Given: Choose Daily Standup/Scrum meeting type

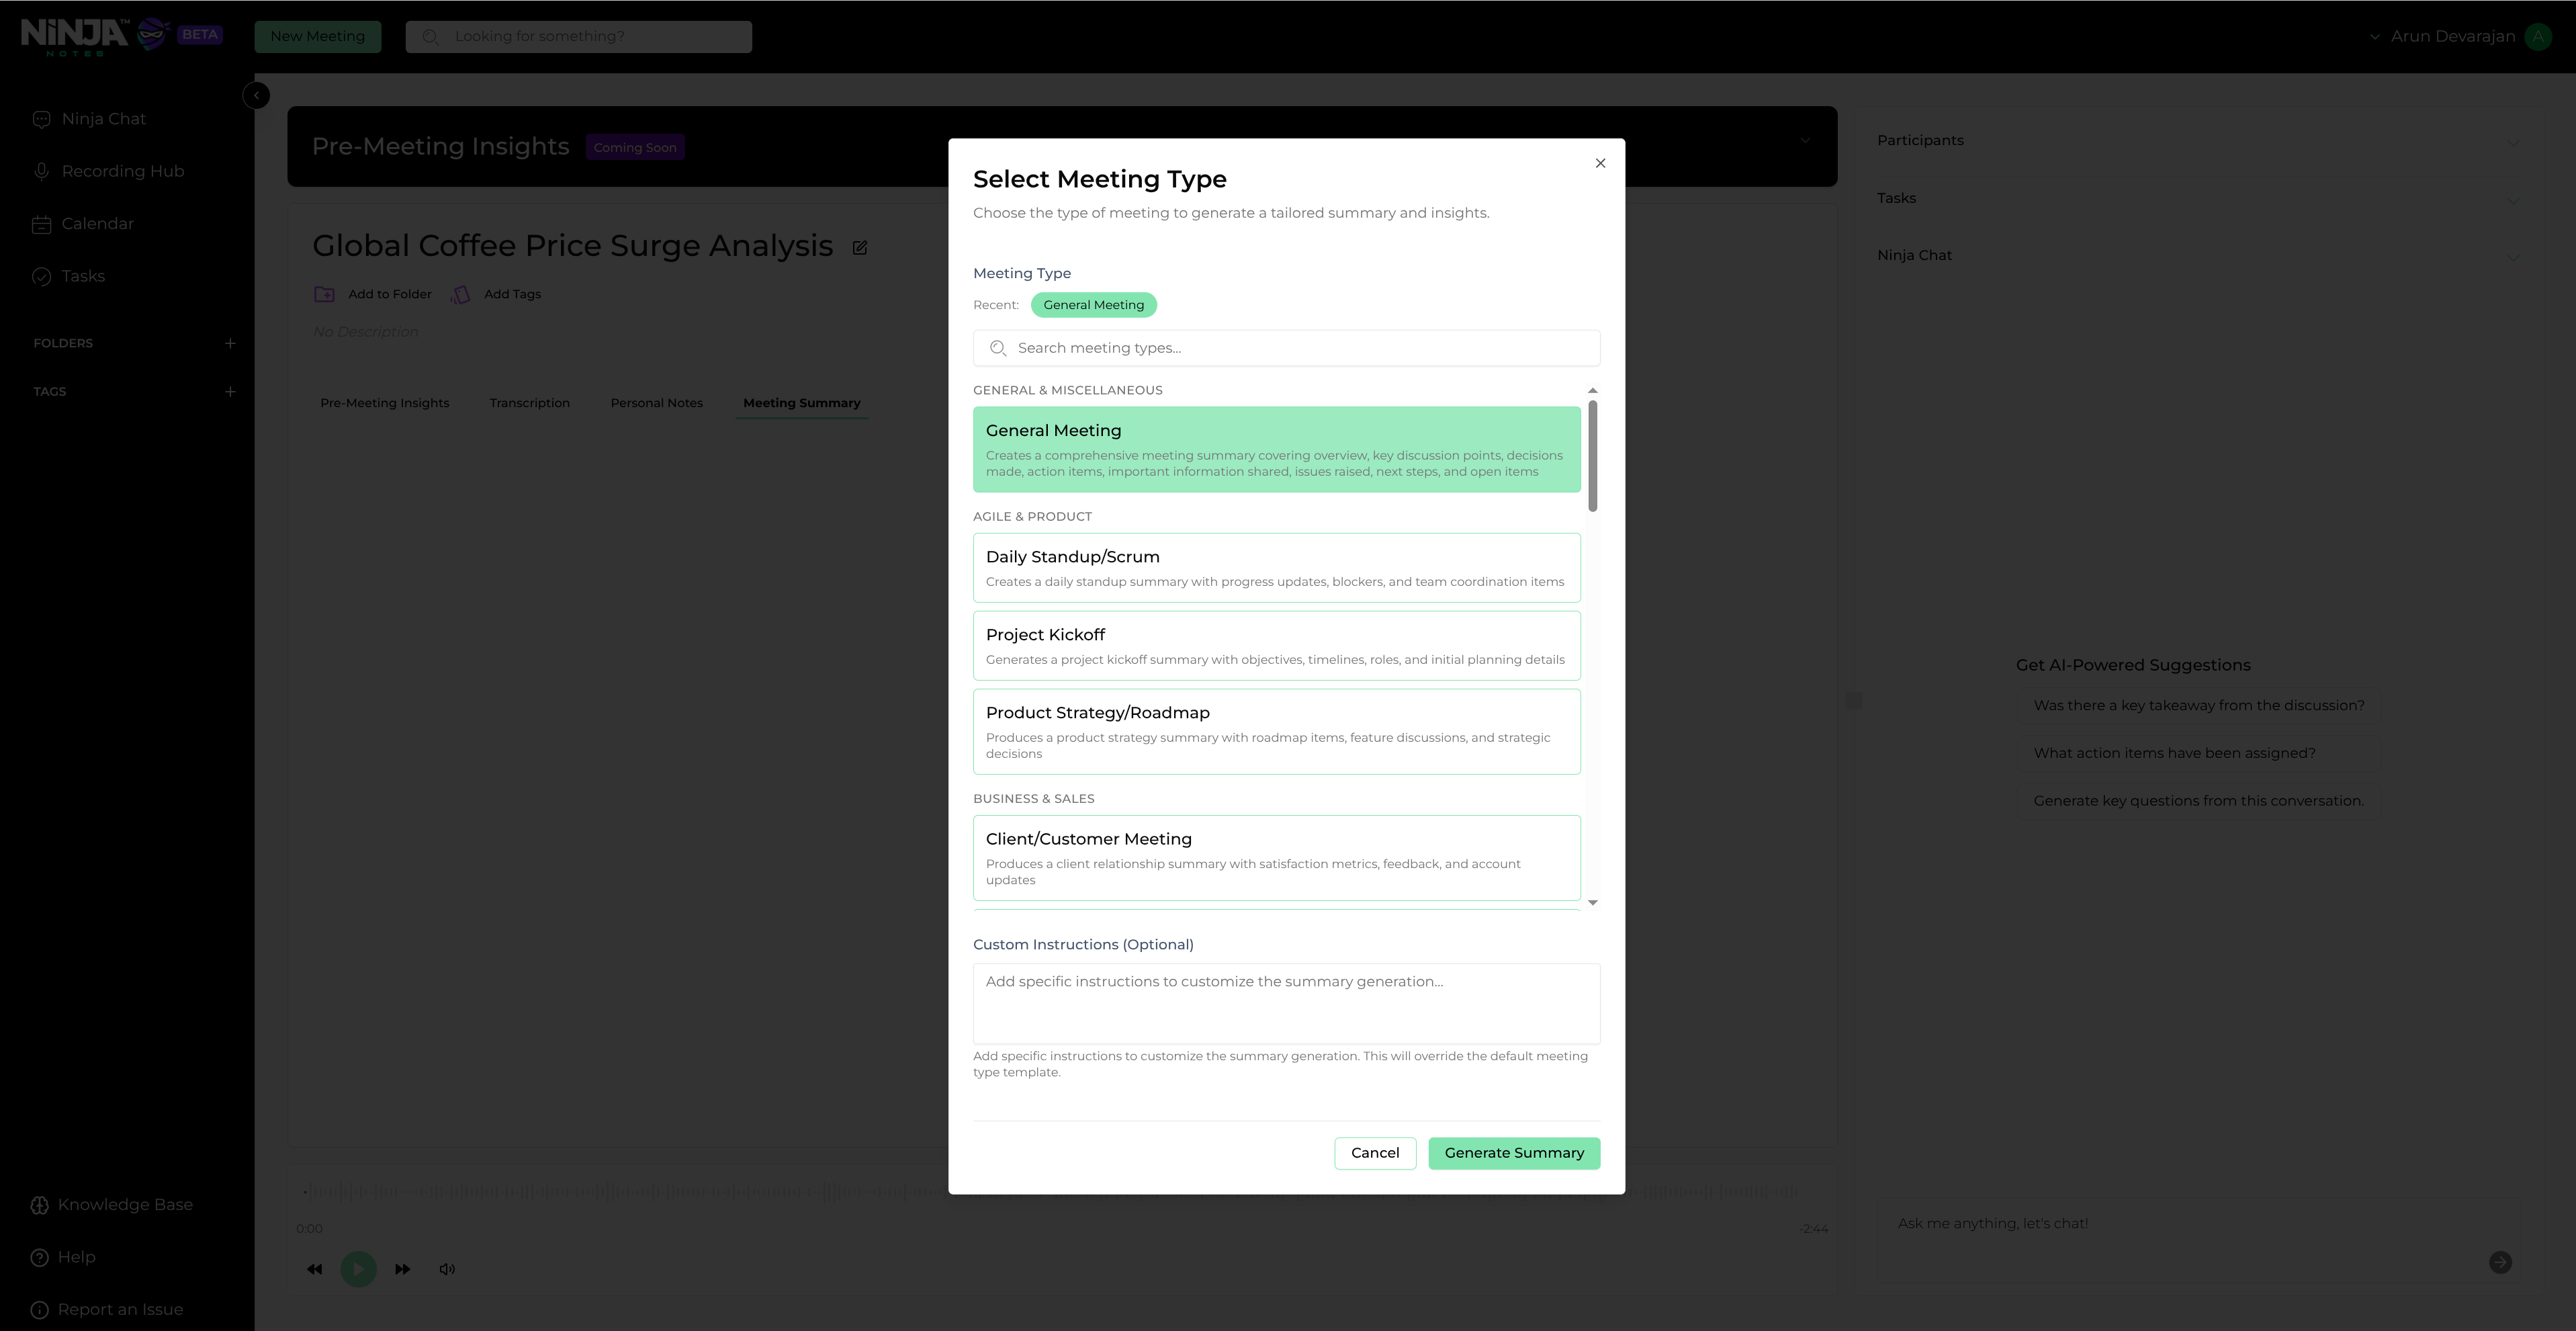Looking at the screenshot, I should (x=1276, y=567).
